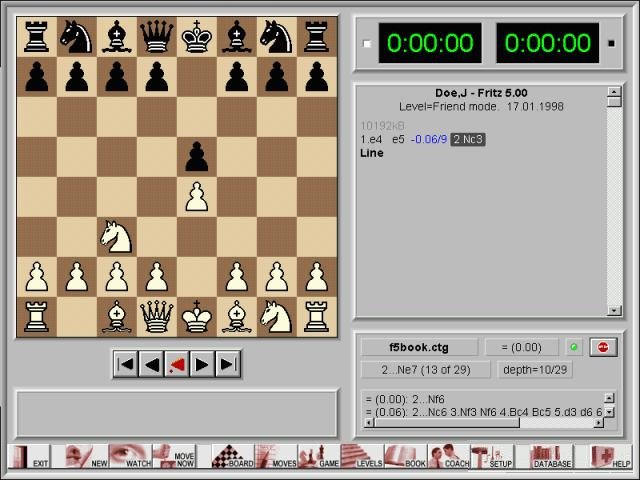This screenshot has height=480, width=640.
Task: Click the red take-back arrow button
Action: coord(177,364)
